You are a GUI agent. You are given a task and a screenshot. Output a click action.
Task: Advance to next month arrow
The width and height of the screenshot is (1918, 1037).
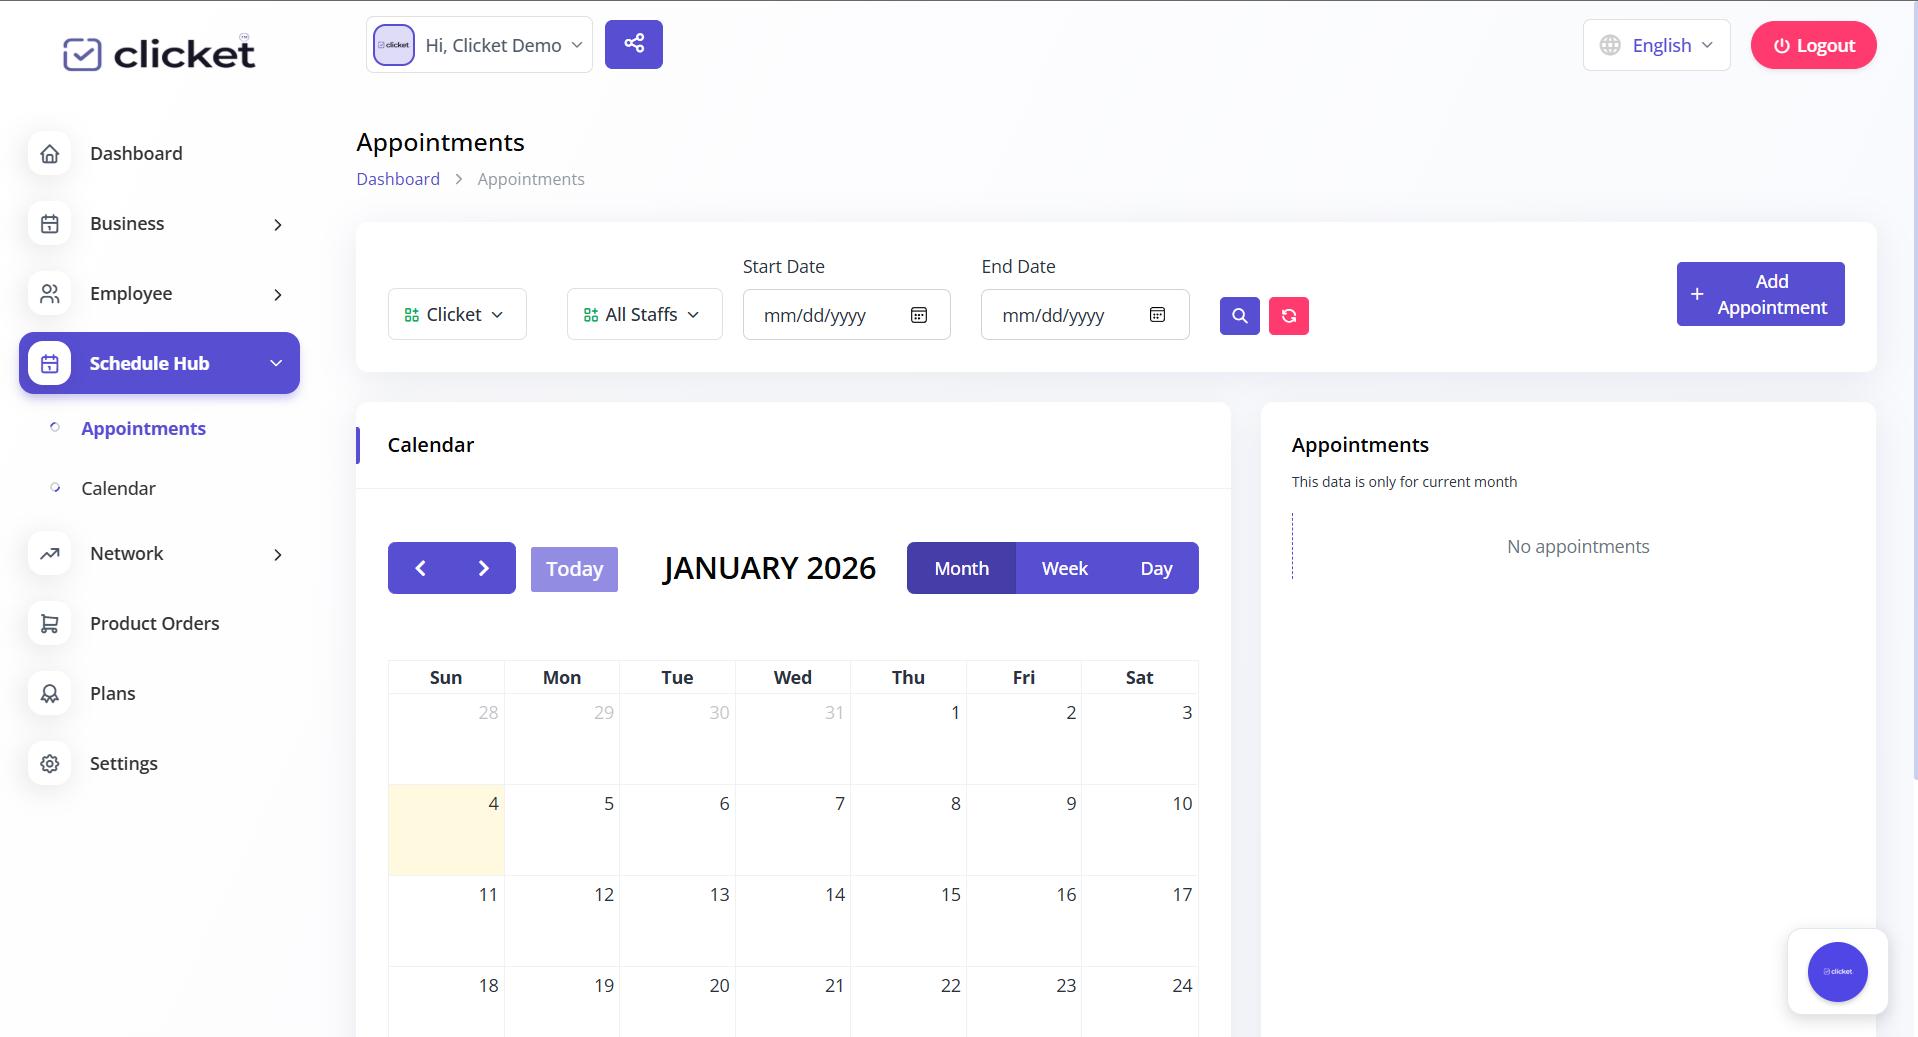click(x=484, y=568)
